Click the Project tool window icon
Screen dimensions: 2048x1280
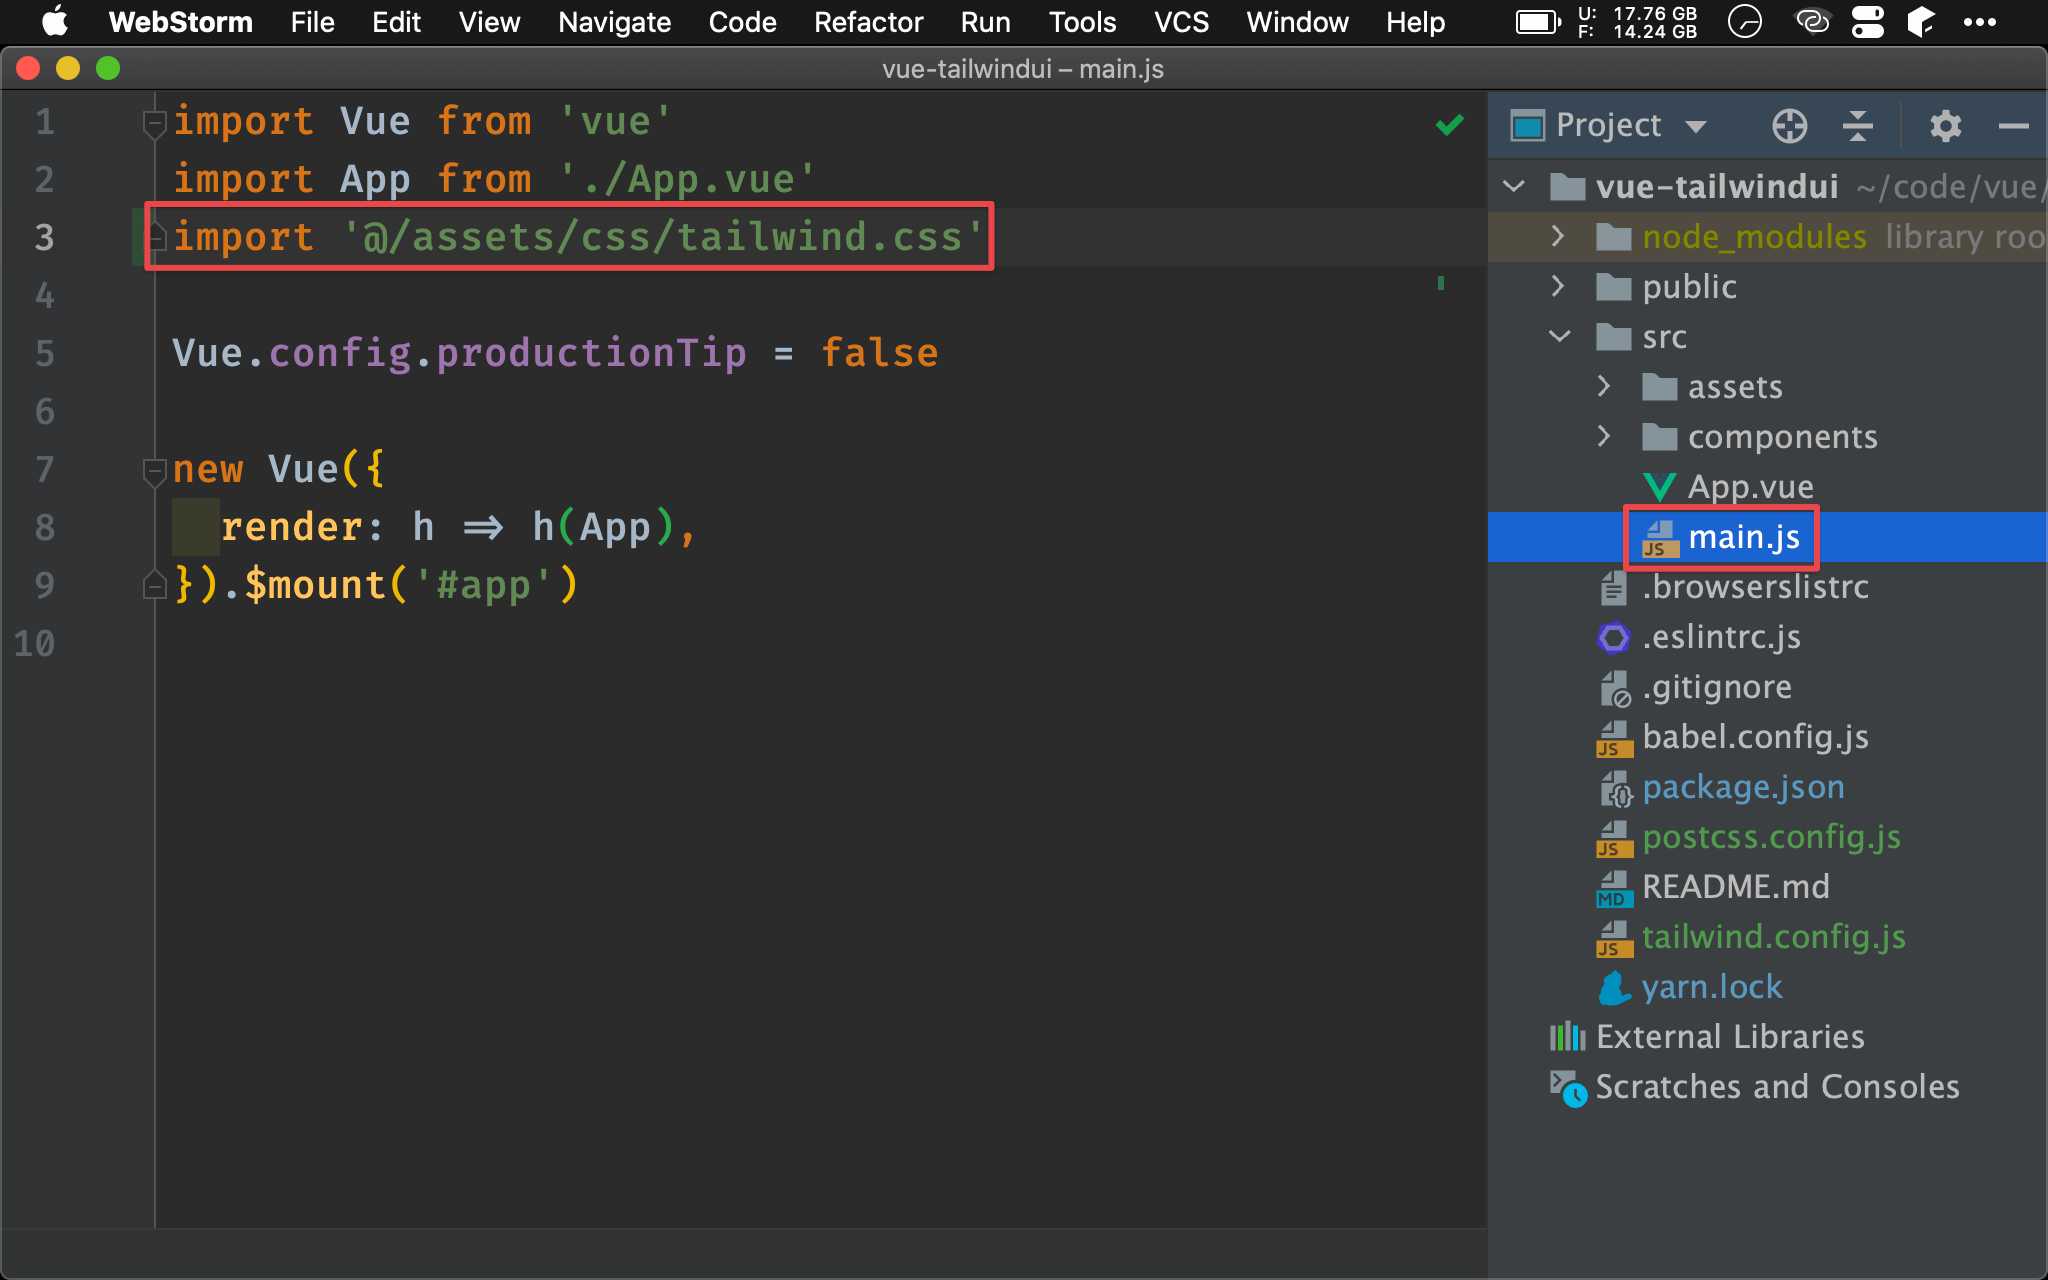(1527, 126)
